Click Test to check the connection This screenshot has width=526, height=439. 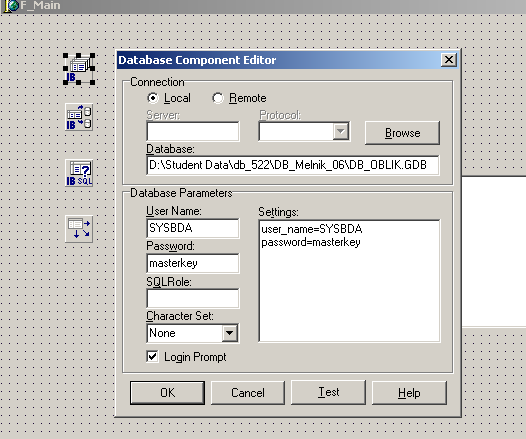tap(328, 392)
